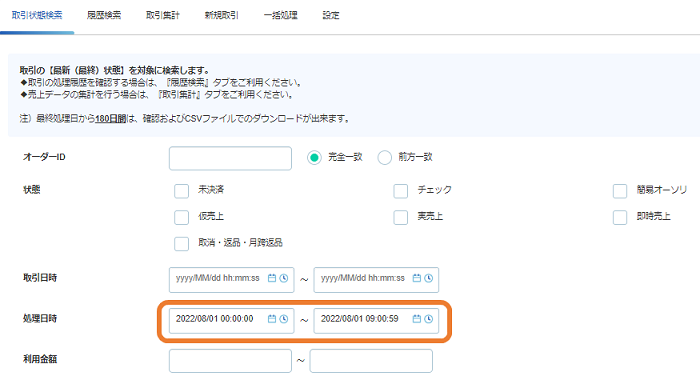The image size is (700, 384).
Task: Click the 取引日時 end datetime field
Action: 376,280
